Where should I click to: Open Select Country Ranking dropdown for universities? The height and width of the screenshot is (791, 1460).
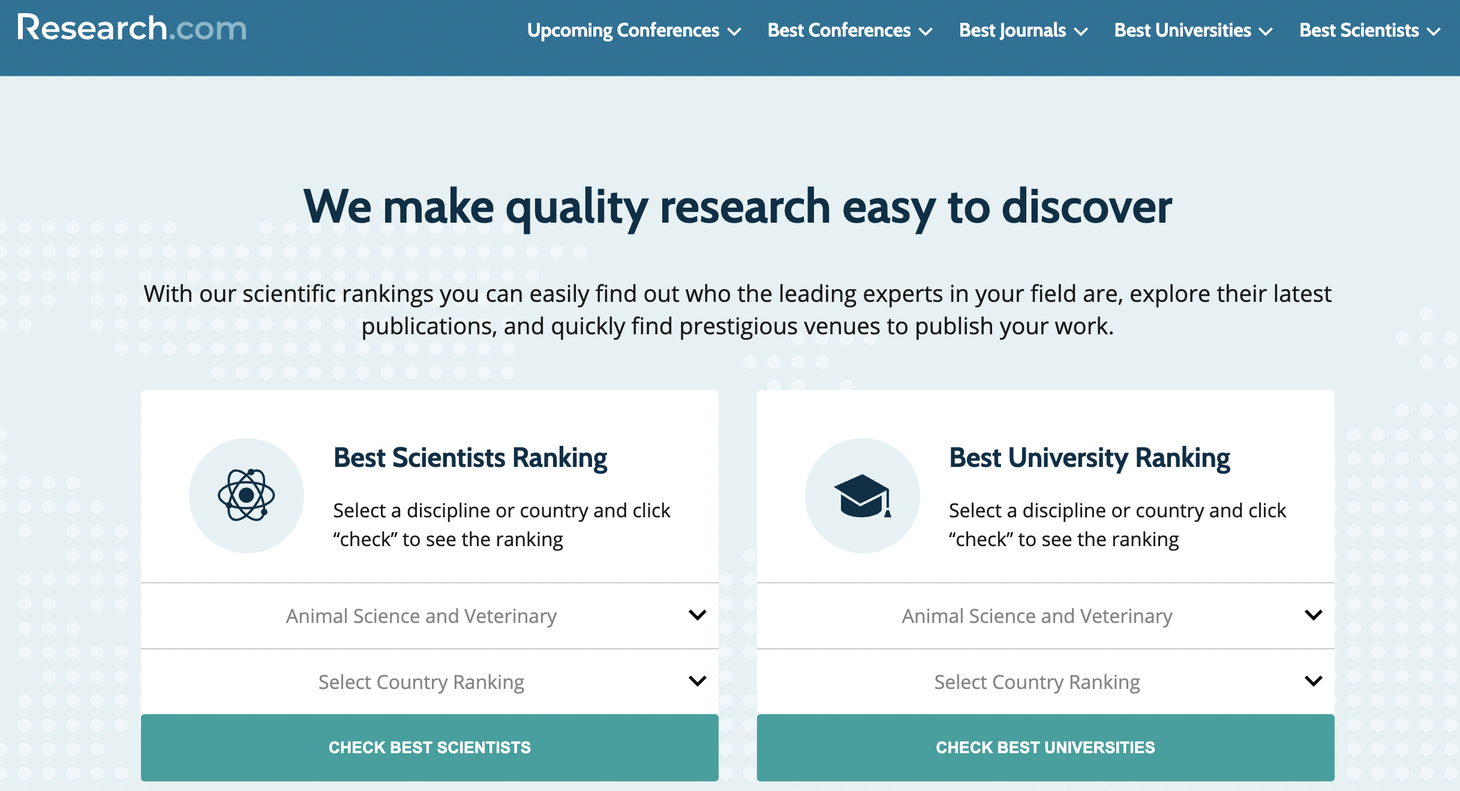[x=1046, y=682]
